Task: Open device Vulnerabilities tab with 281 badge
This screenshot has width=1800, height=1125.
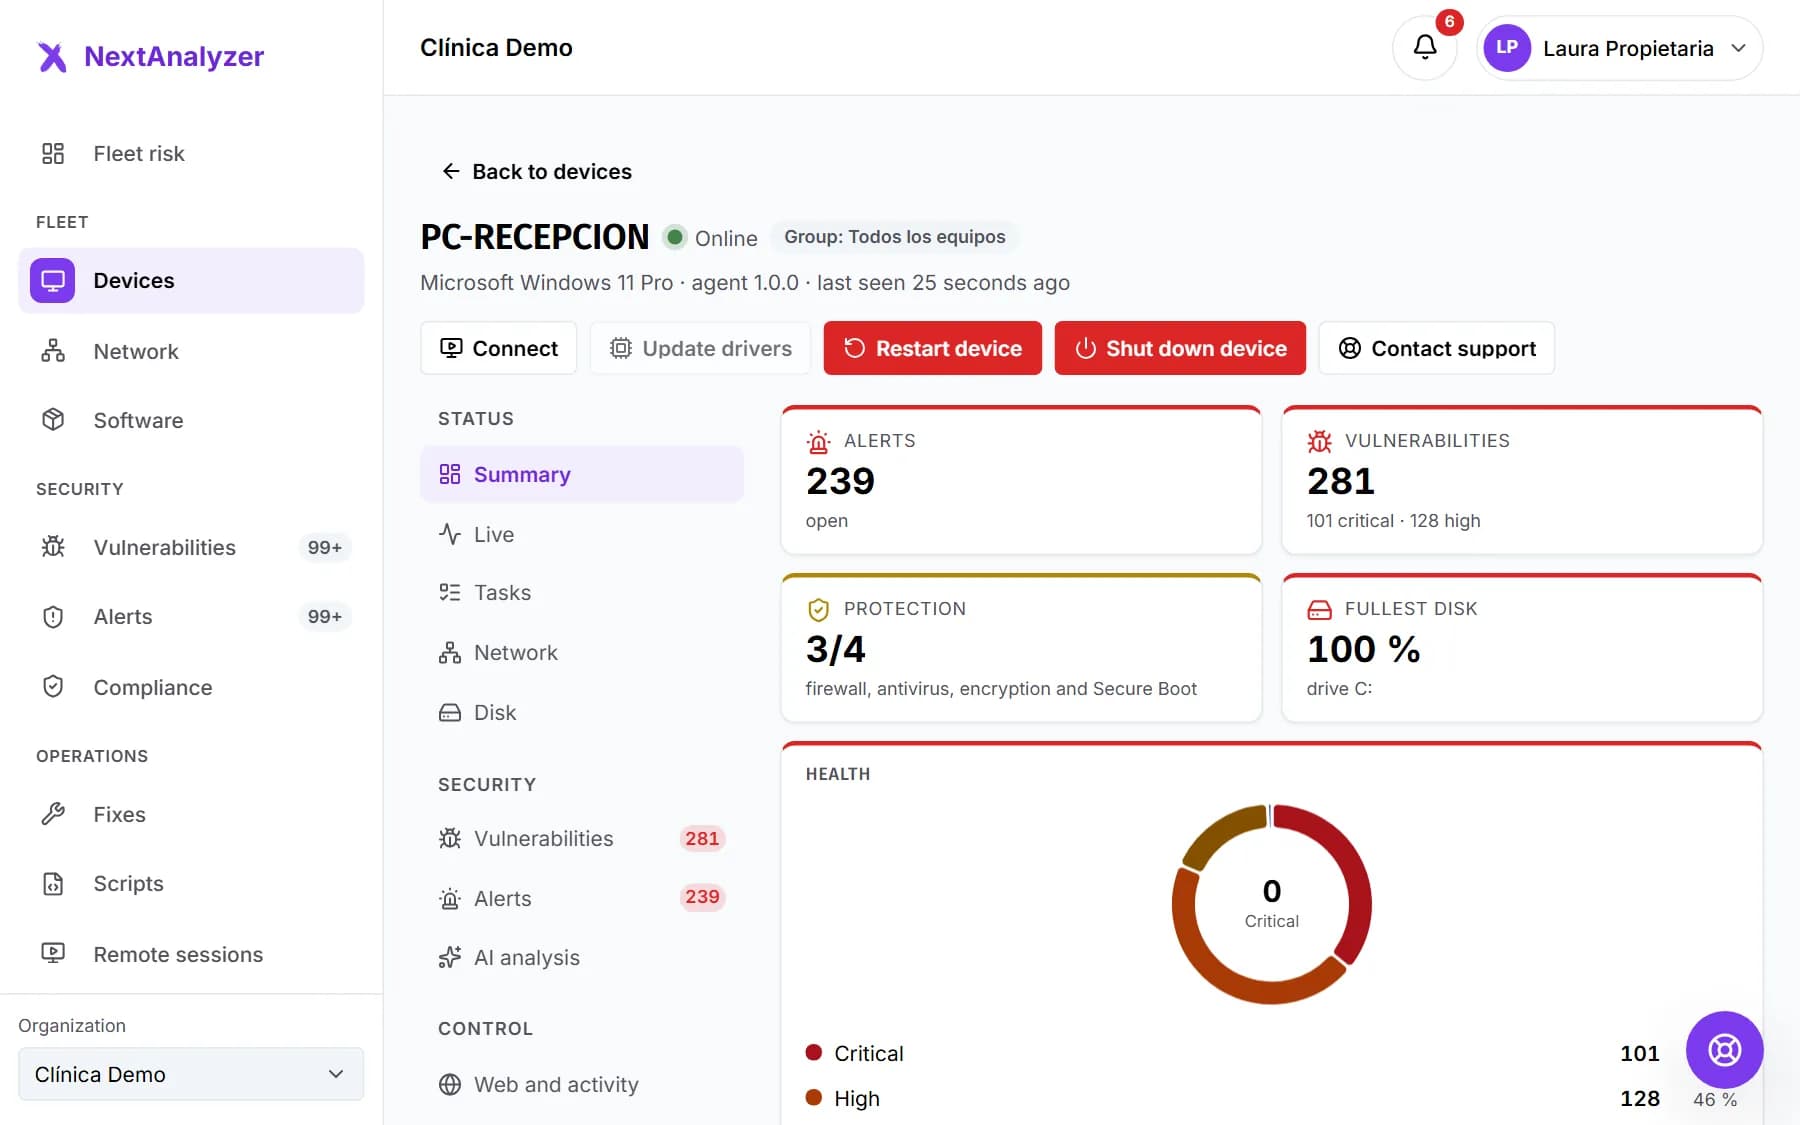Action: tap(581, 838)
